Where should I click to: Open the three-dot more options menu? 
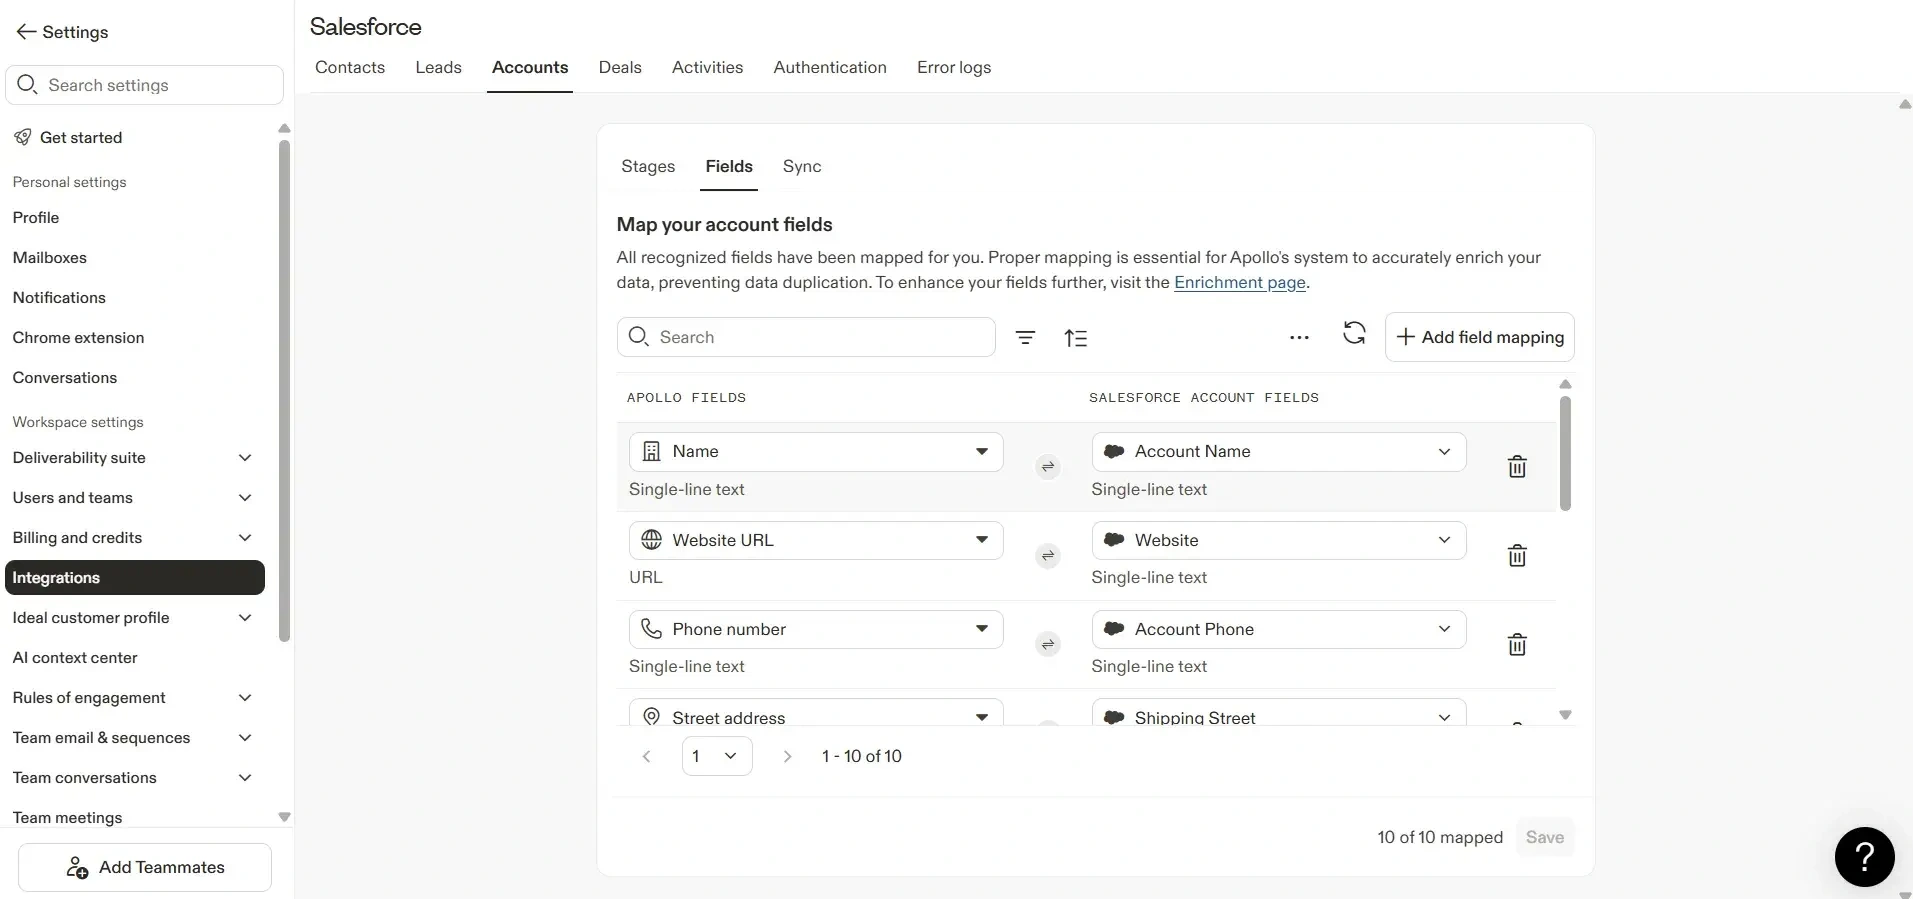click(x=1299, y=338)
